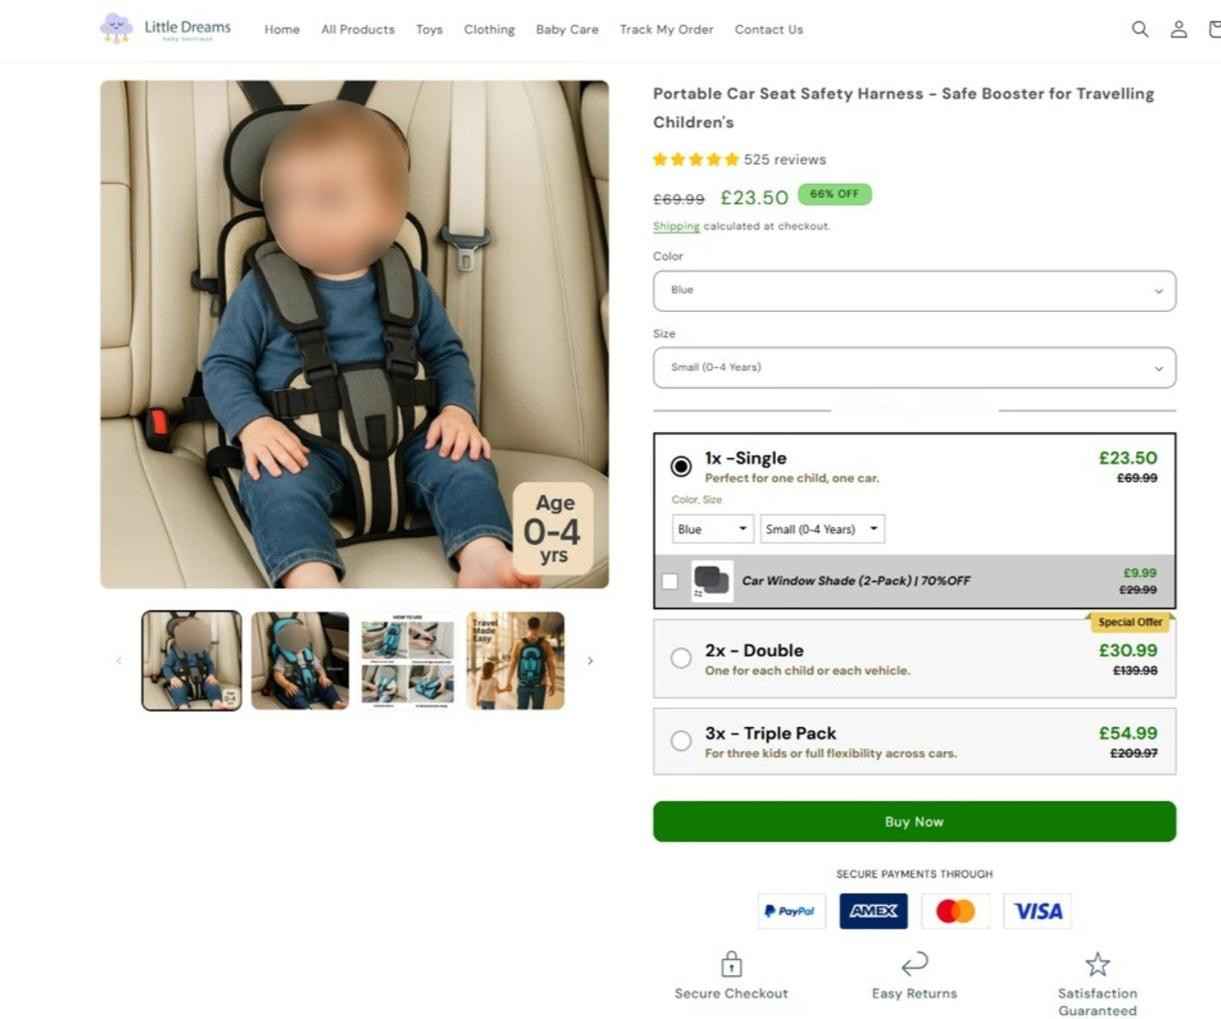The image size is (1221, 1019).
Task: View the travel backpack thumbnail image
Action: (515, 661)
